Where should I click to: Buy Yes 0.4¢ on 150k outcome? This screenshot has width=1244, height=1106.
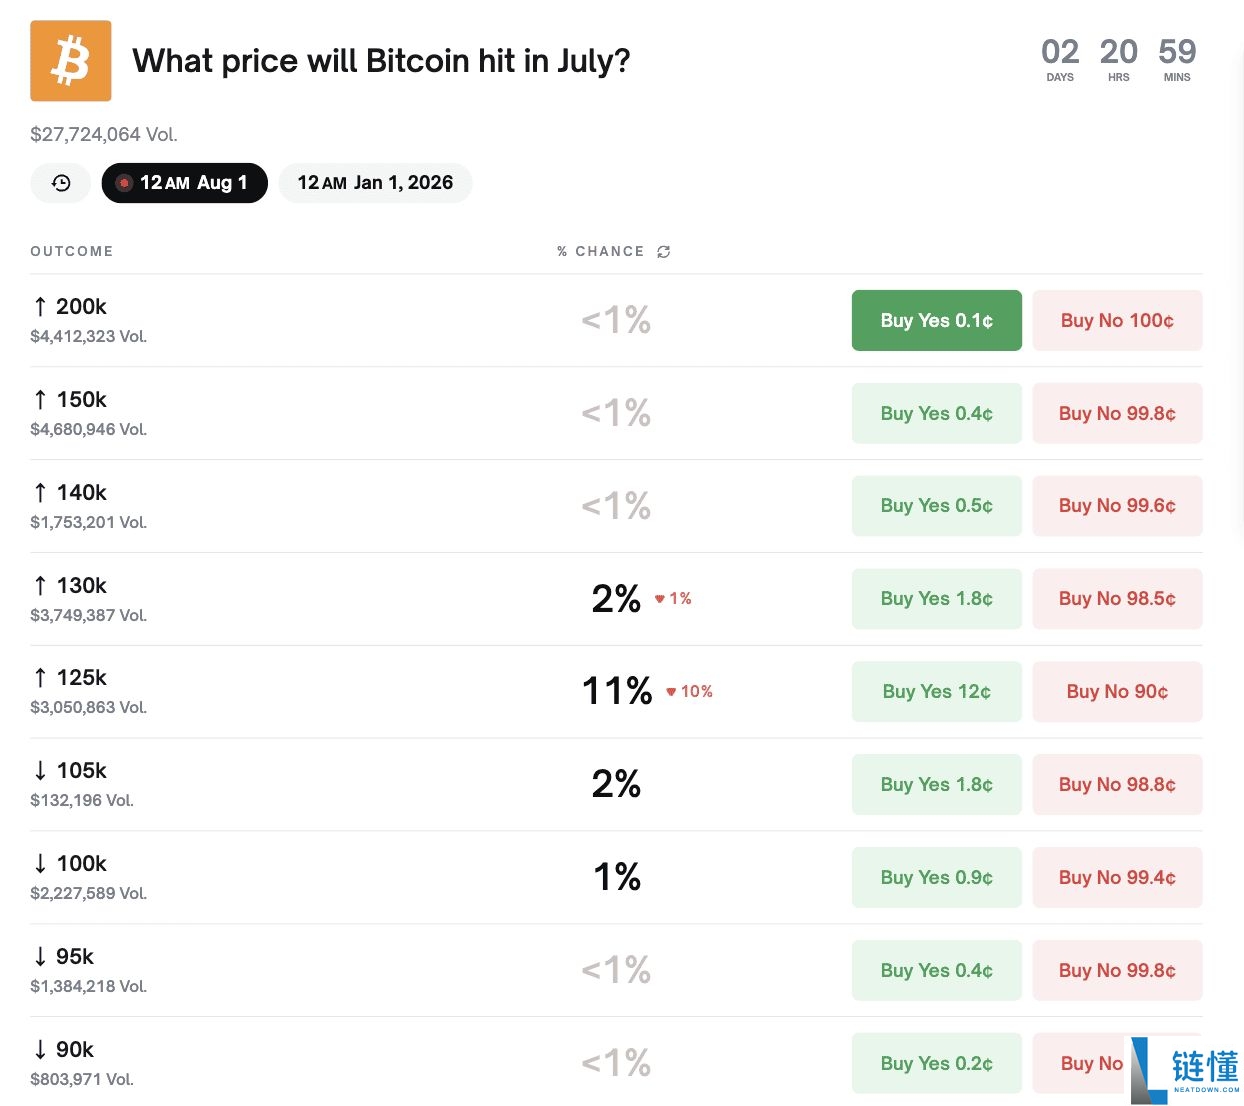[936, 414]
